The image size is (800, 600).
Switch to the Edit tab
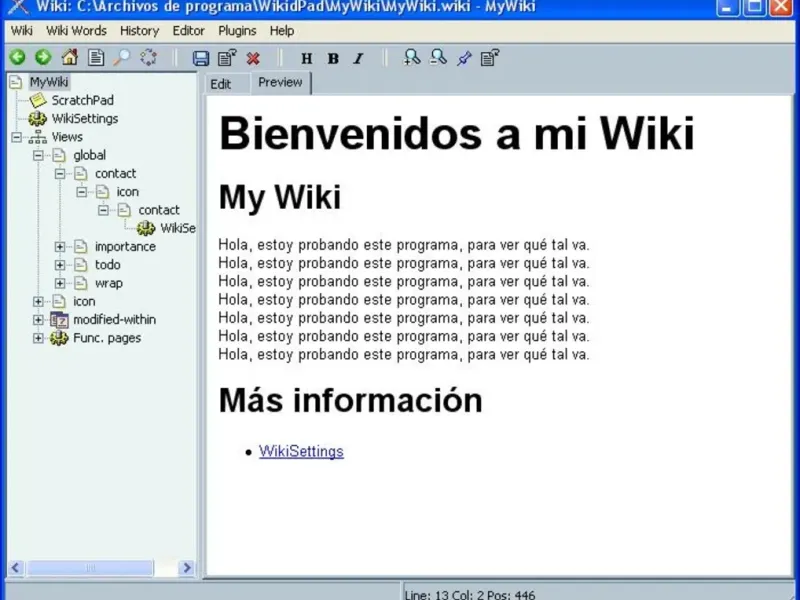[x=221, y=84]
